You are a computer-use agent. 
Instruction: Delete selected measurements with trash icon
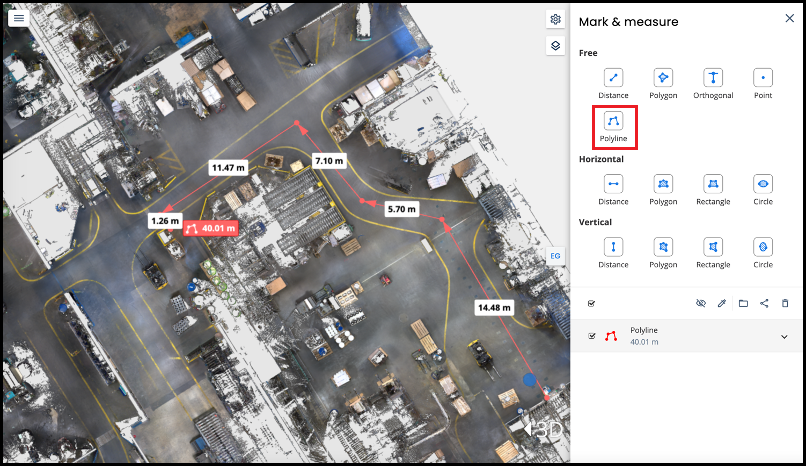pyautogui.click(x=785, y=303)
